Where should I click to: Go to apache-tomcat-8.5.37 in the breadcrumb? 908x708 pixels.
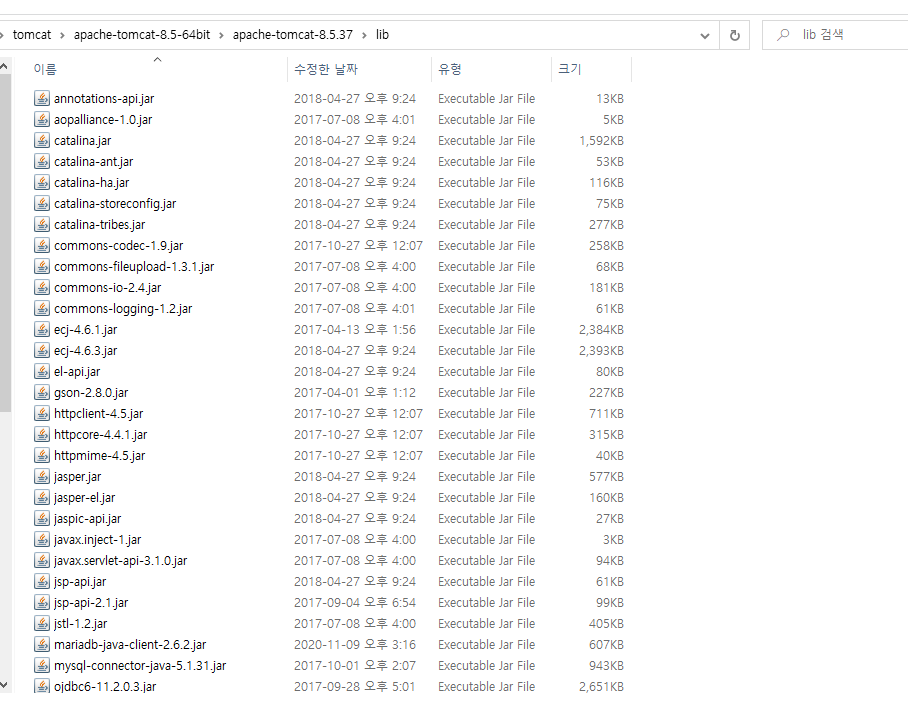[x=292, y=35]
